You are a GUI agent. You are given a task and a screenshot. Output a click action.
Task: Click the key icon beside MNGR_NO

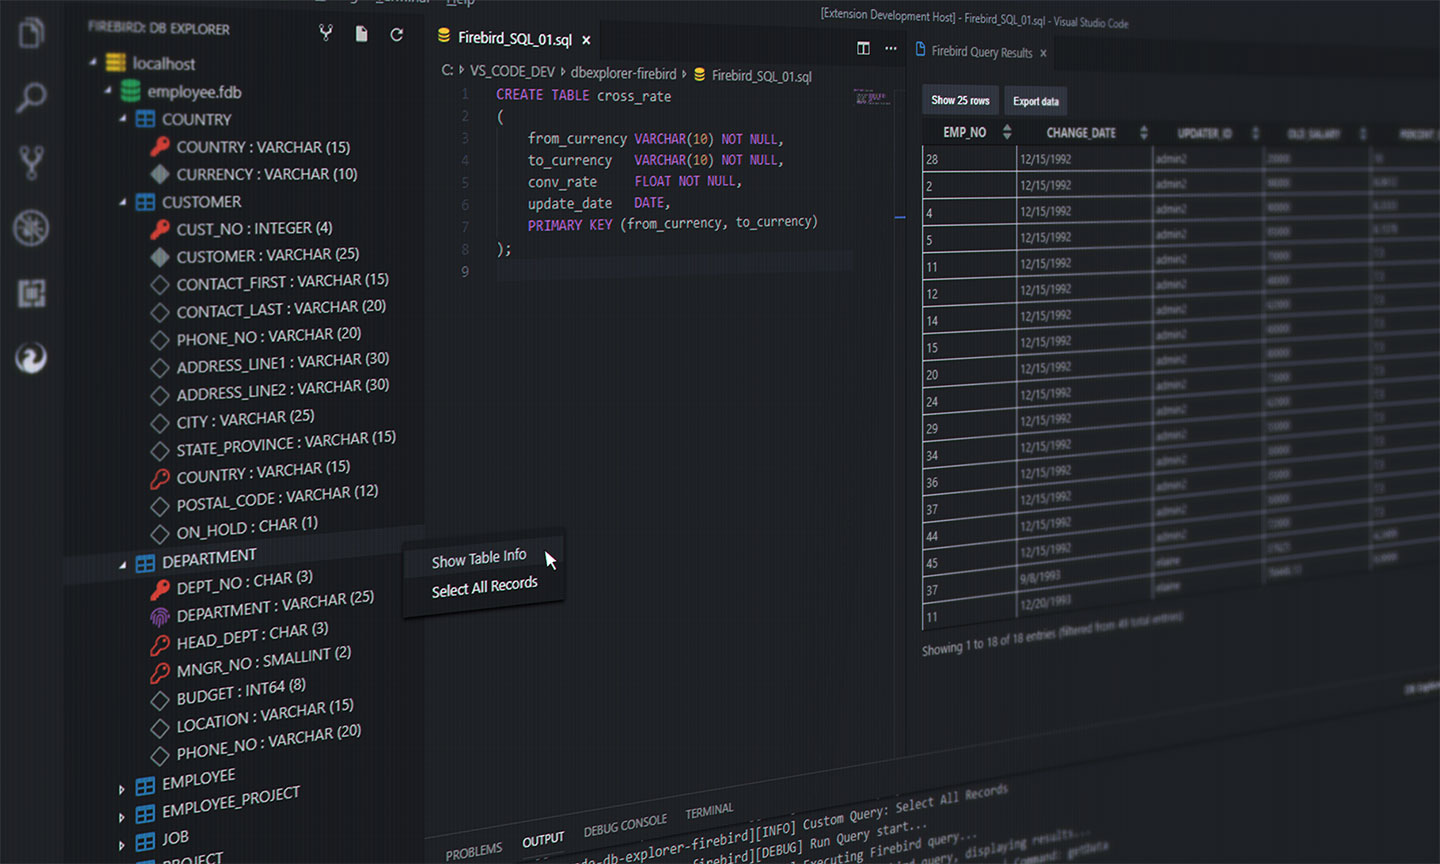(159, 673)
